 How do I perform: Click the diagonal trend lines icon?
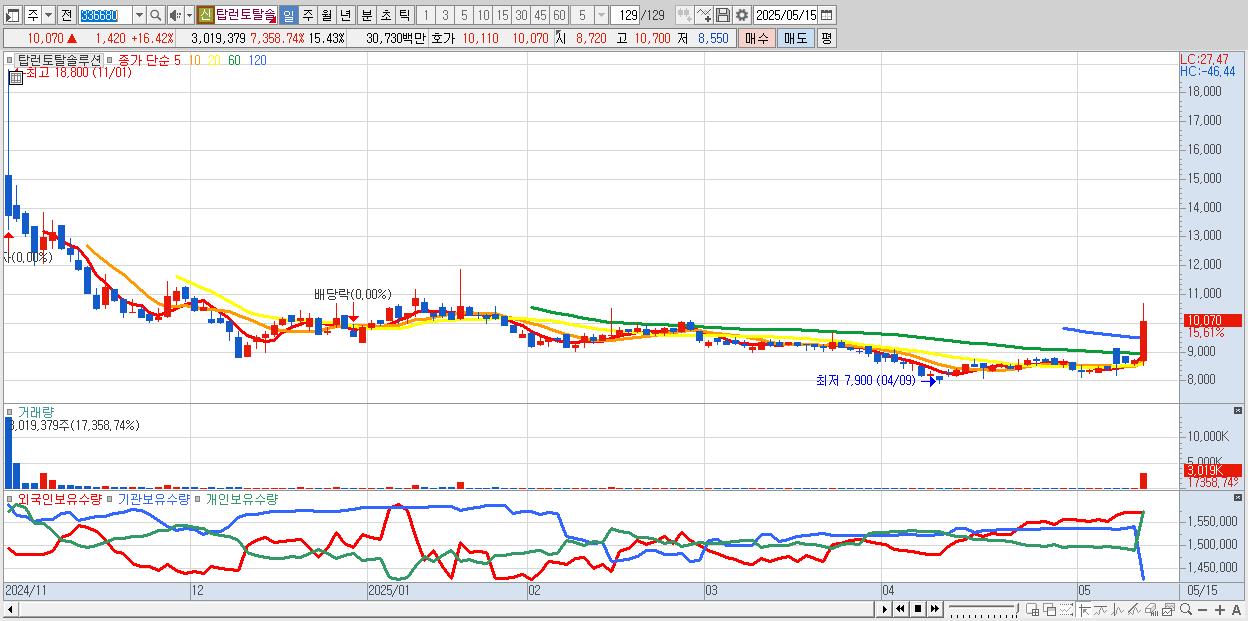pos(1136,609)
